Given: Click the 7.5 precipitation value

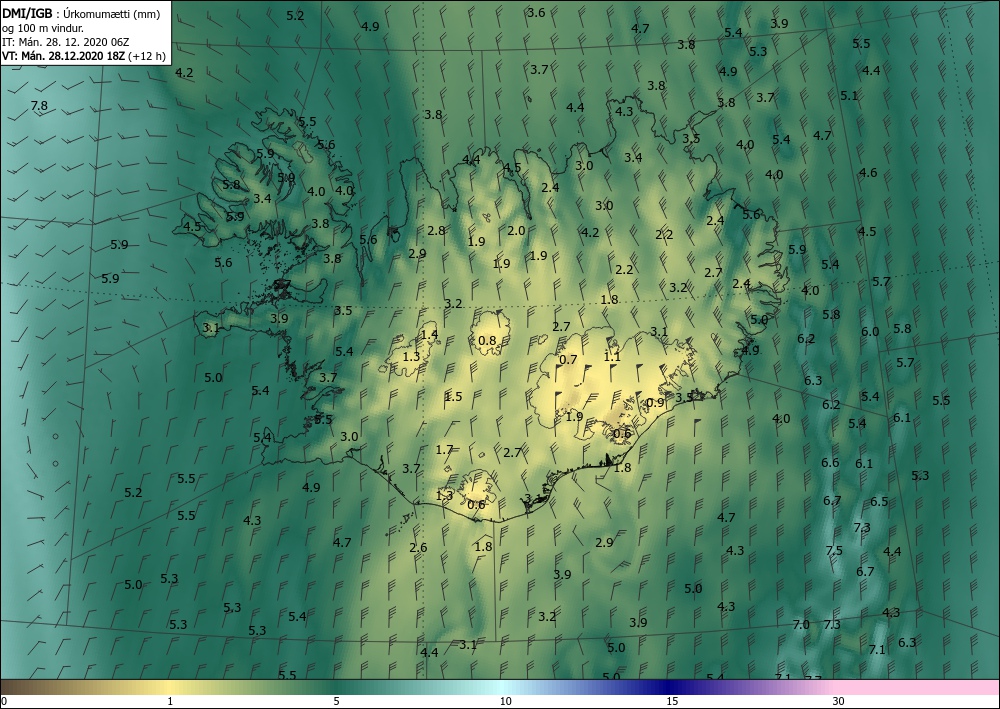Looking at the screenshot, I should [x=834, y=551].
